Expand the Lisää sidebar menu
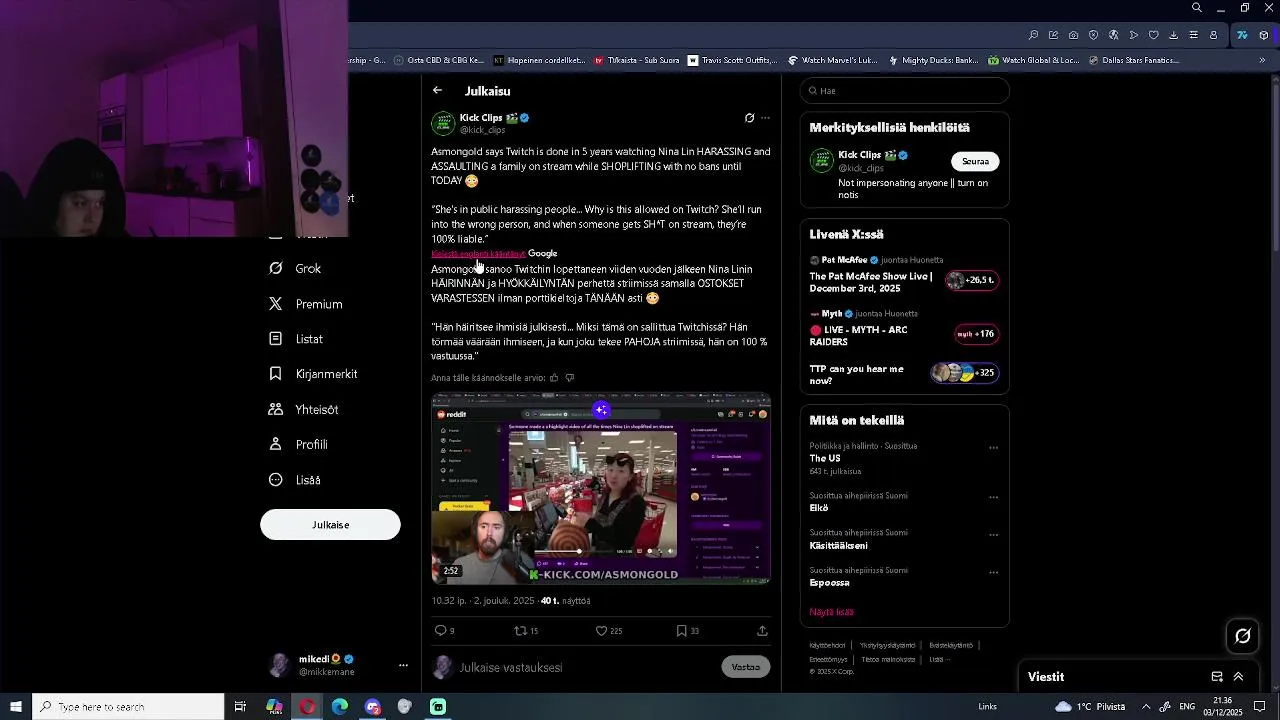 coord(295,480)
